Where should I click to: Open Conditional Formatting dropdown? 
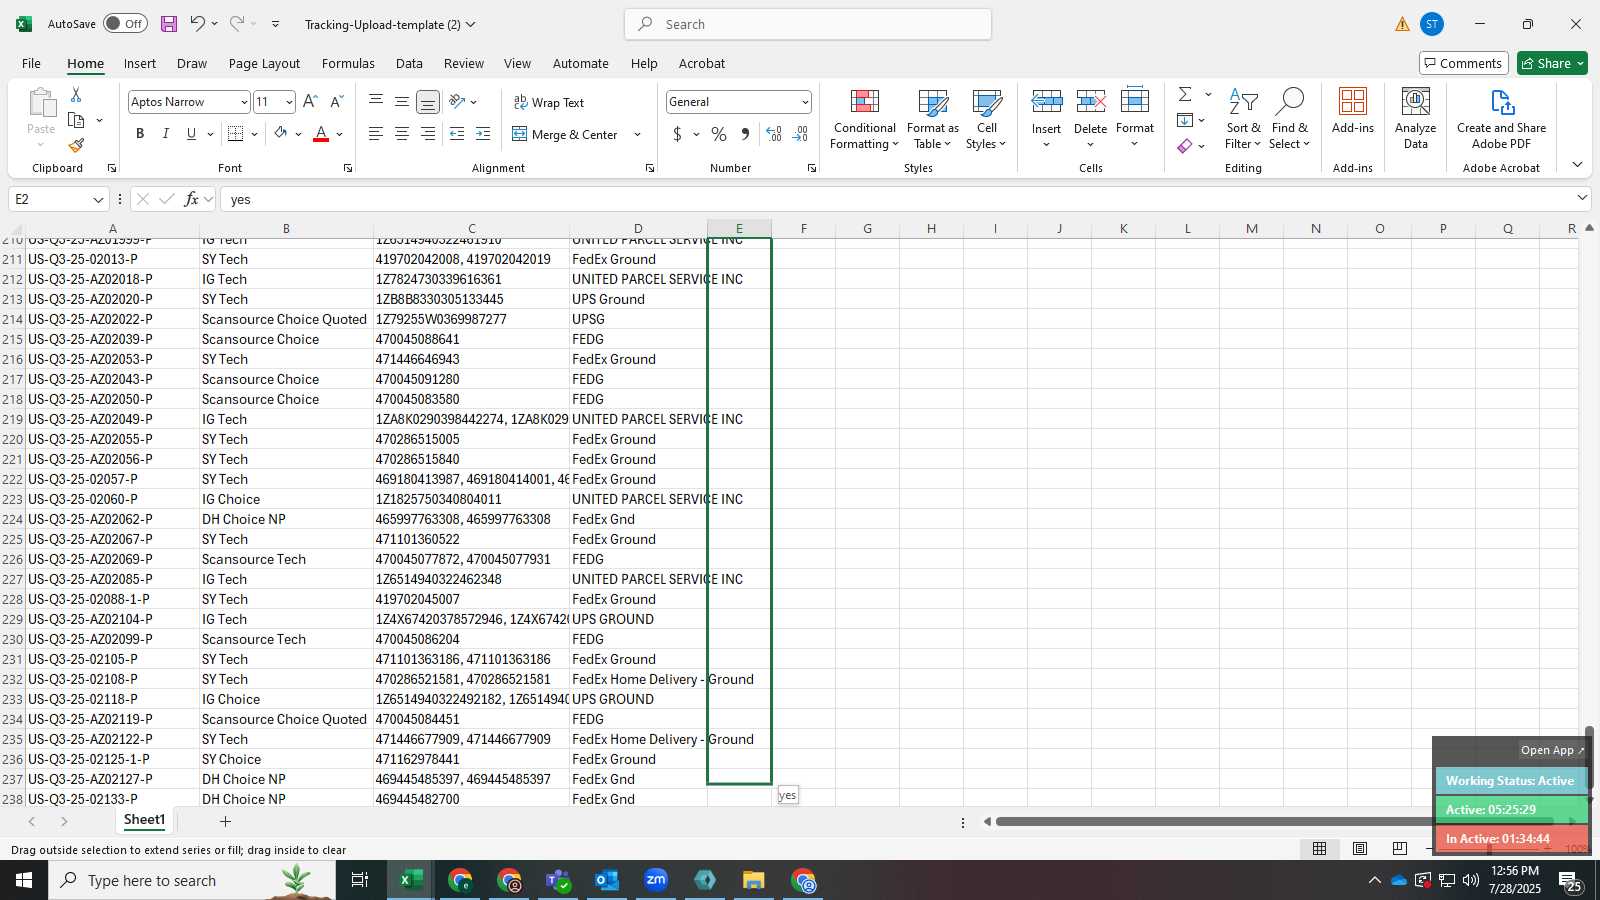[865, 118]
